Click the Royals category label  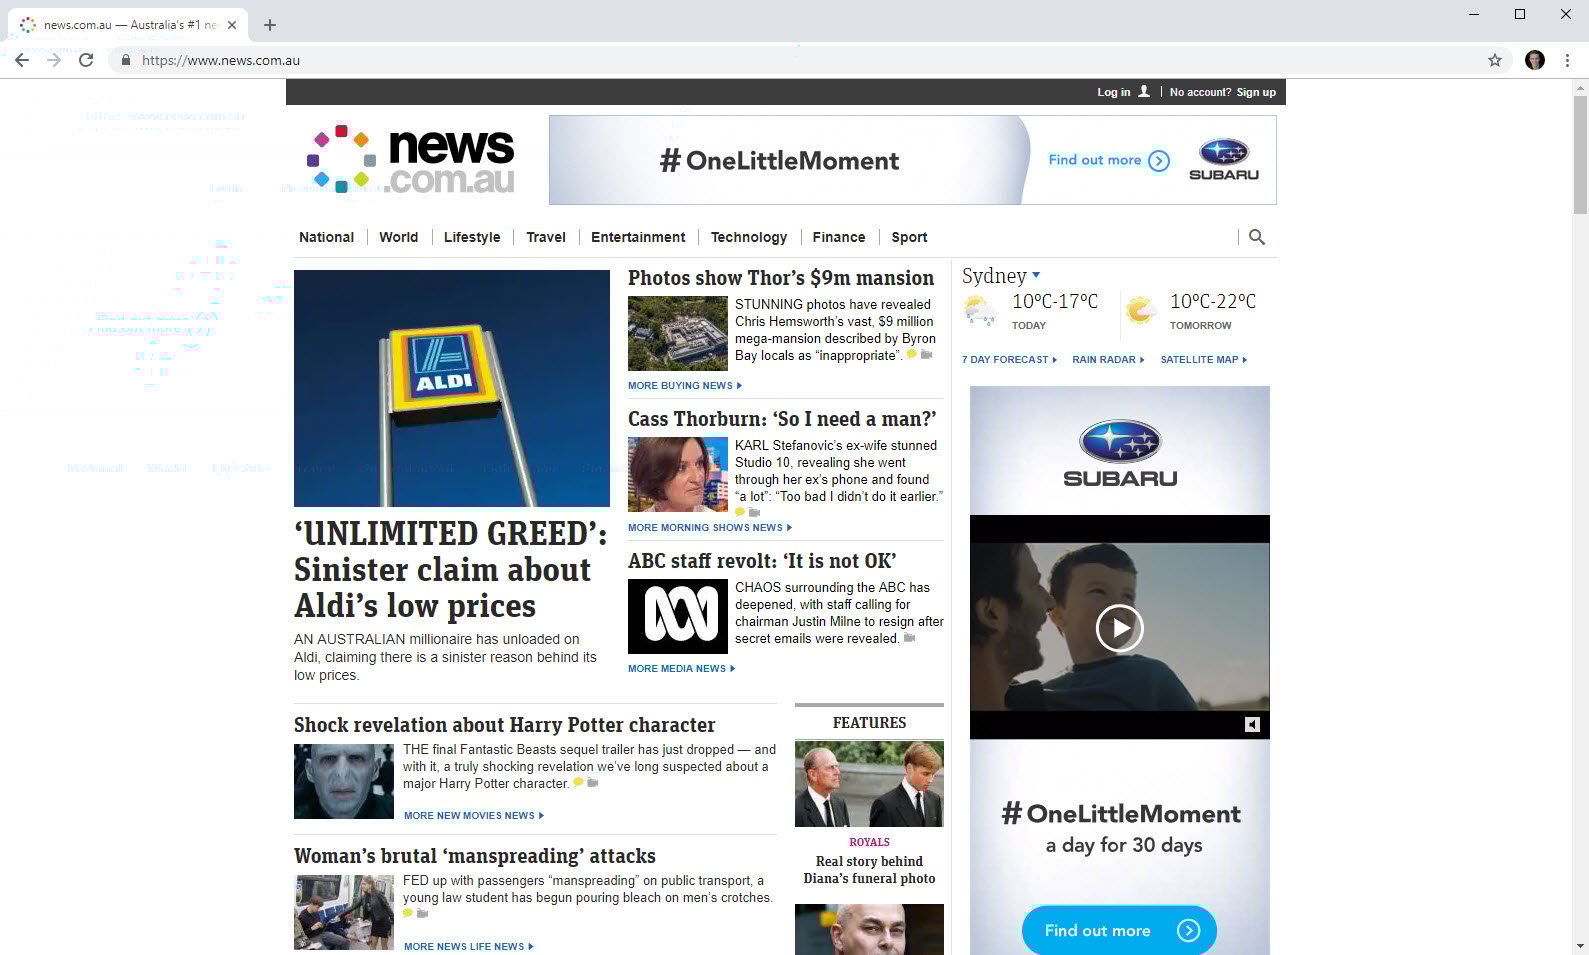[869, 842]
